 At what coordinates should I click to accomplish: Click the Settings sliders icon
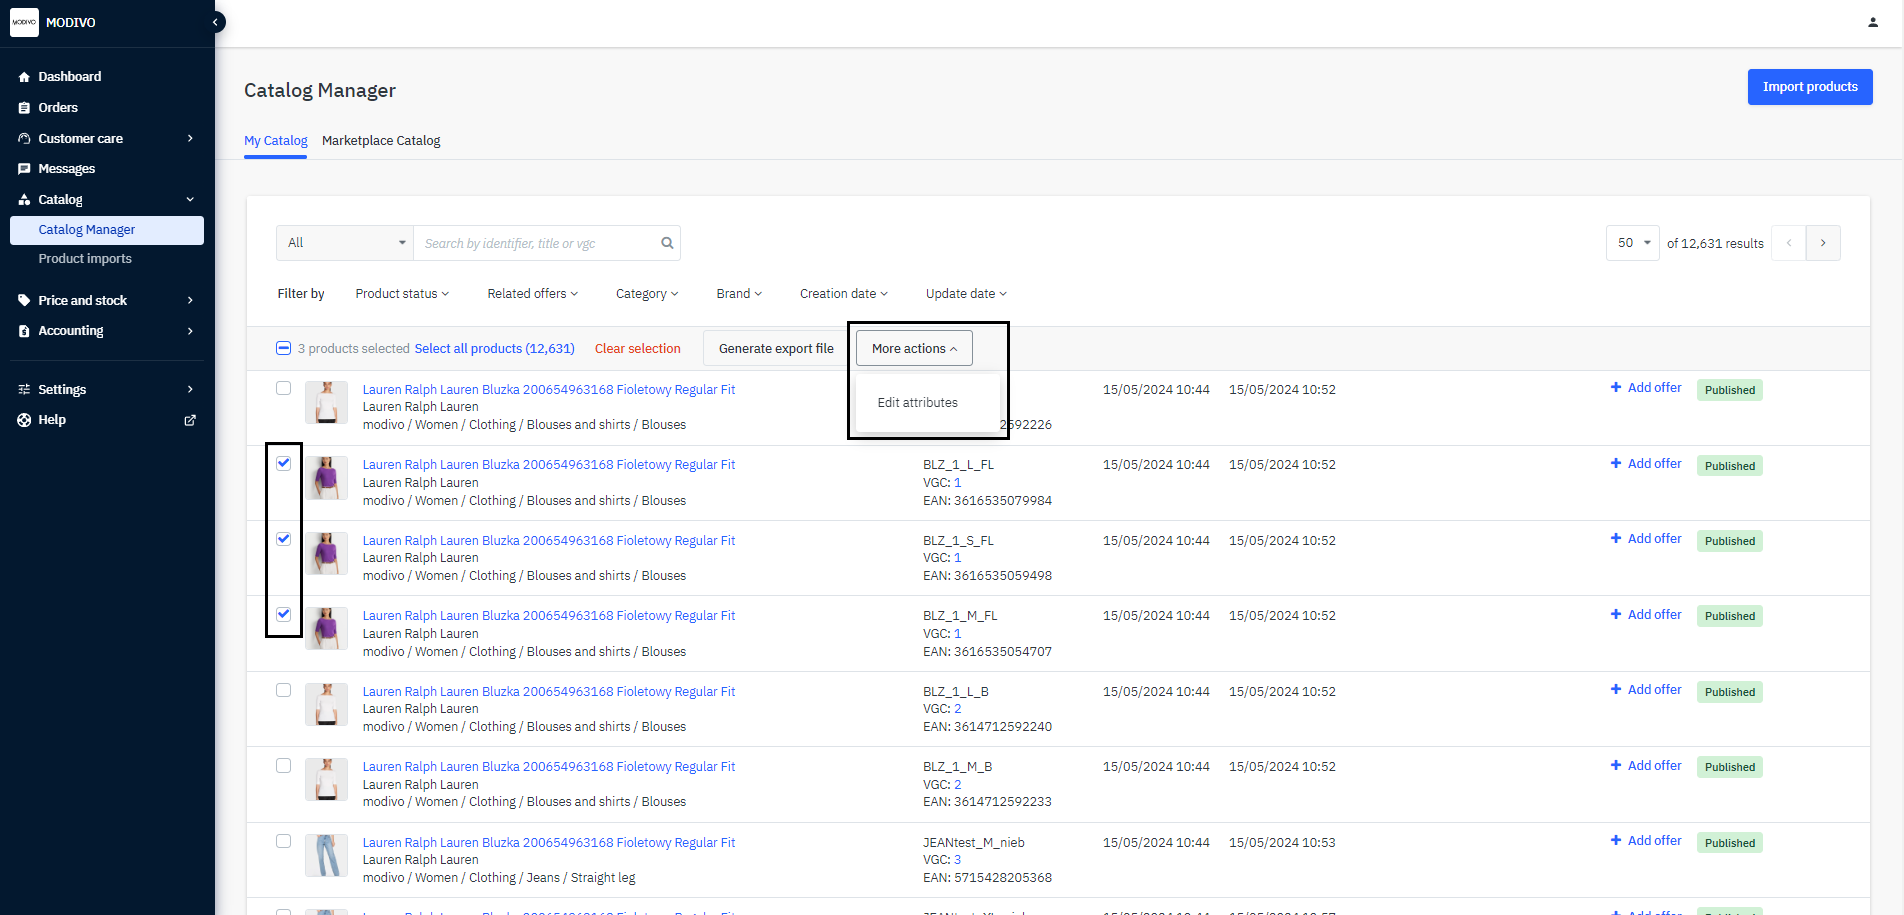click(24, 390)
